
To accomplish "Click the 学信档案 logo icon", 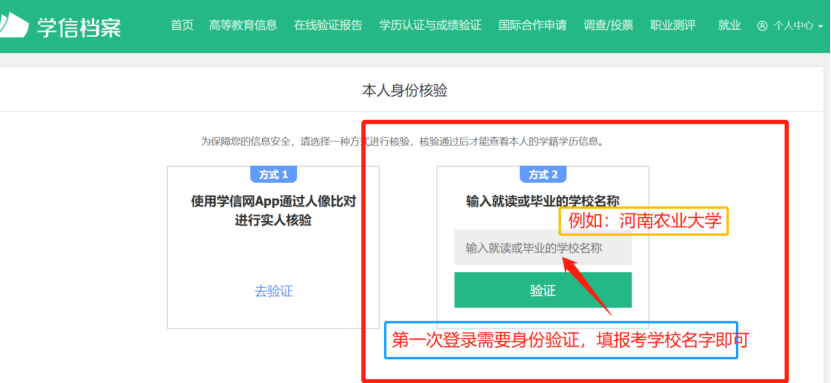I will 14,26.
